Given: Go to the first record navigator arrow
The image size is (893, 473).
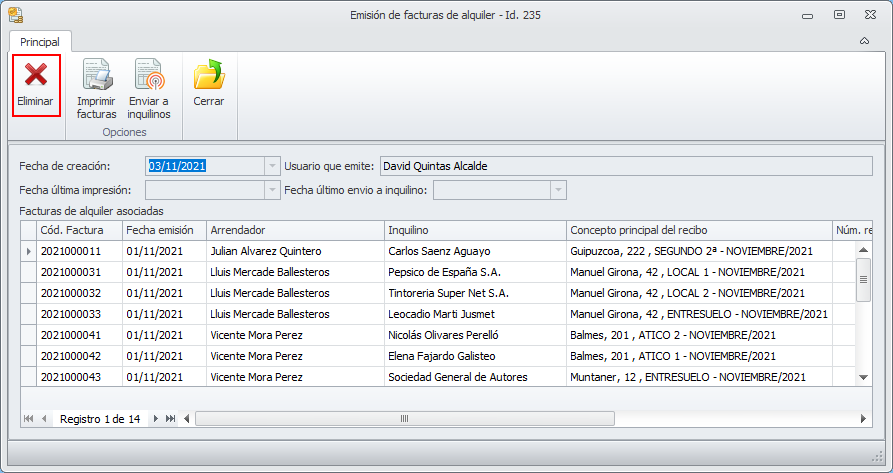Looking at the screenshot, I should (x=28, y=418).
